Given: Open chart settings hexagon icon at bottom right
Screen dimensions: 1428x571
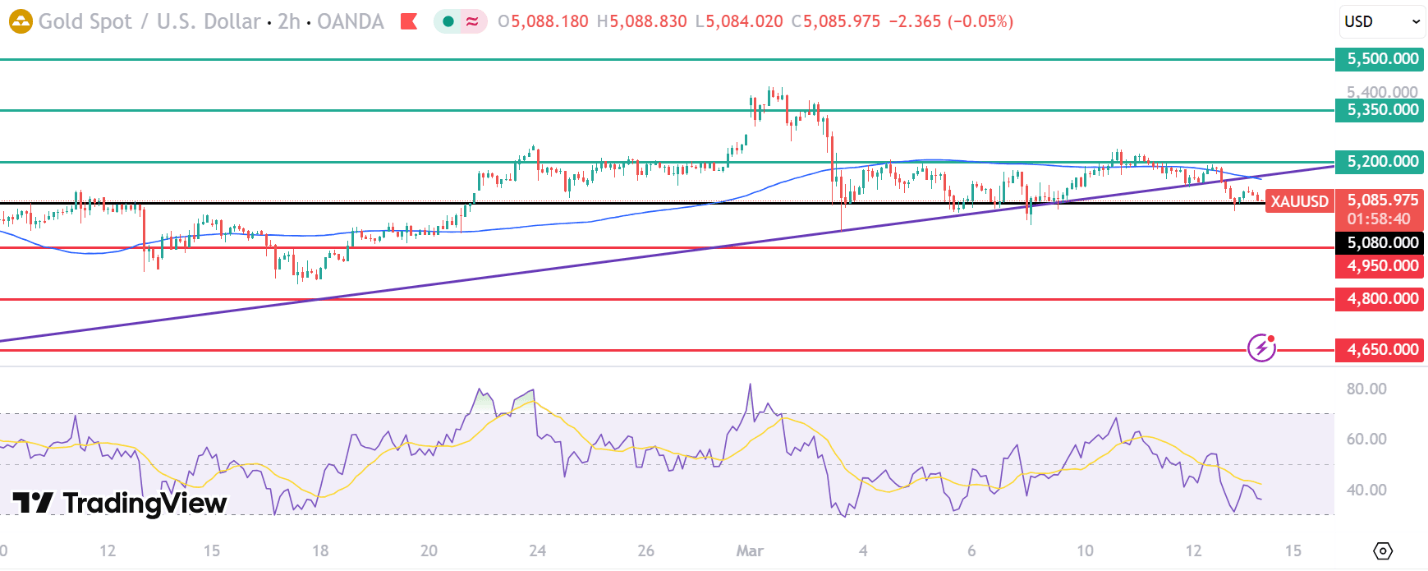Looking at the screenshot, I should [1383, 551].
